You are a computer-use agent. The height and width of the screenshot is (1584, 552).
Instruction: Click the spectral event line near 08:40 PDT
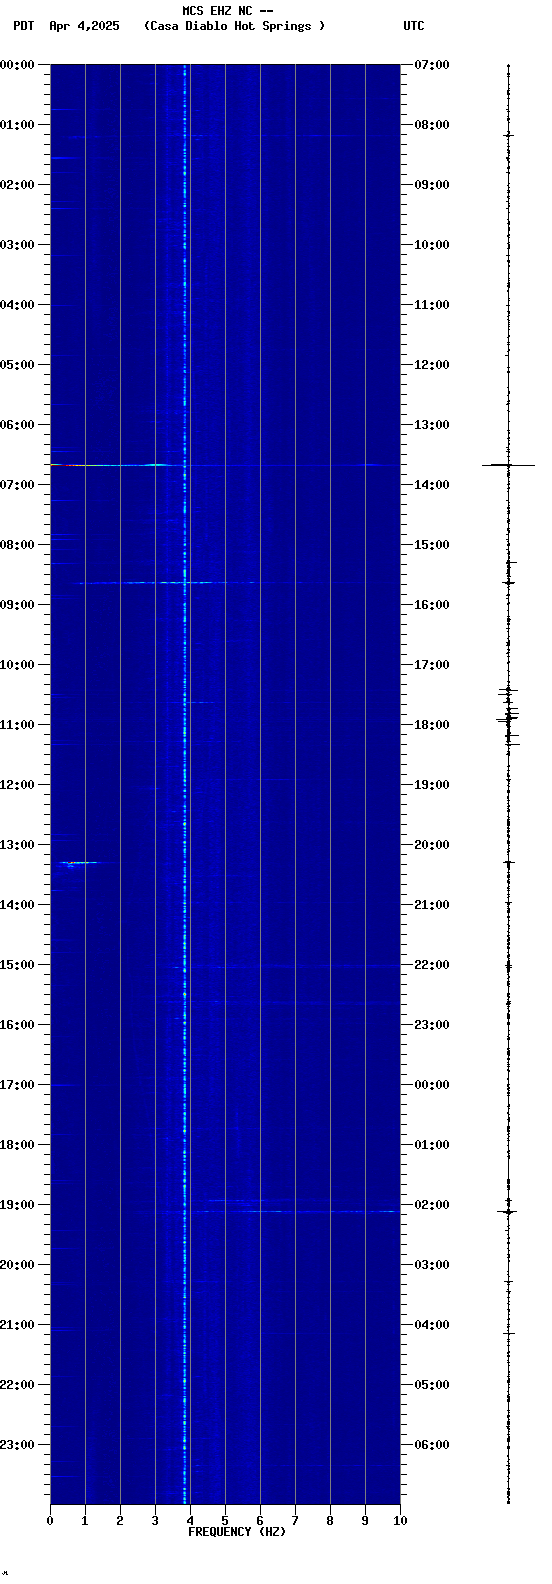click(x=165, y=582)
